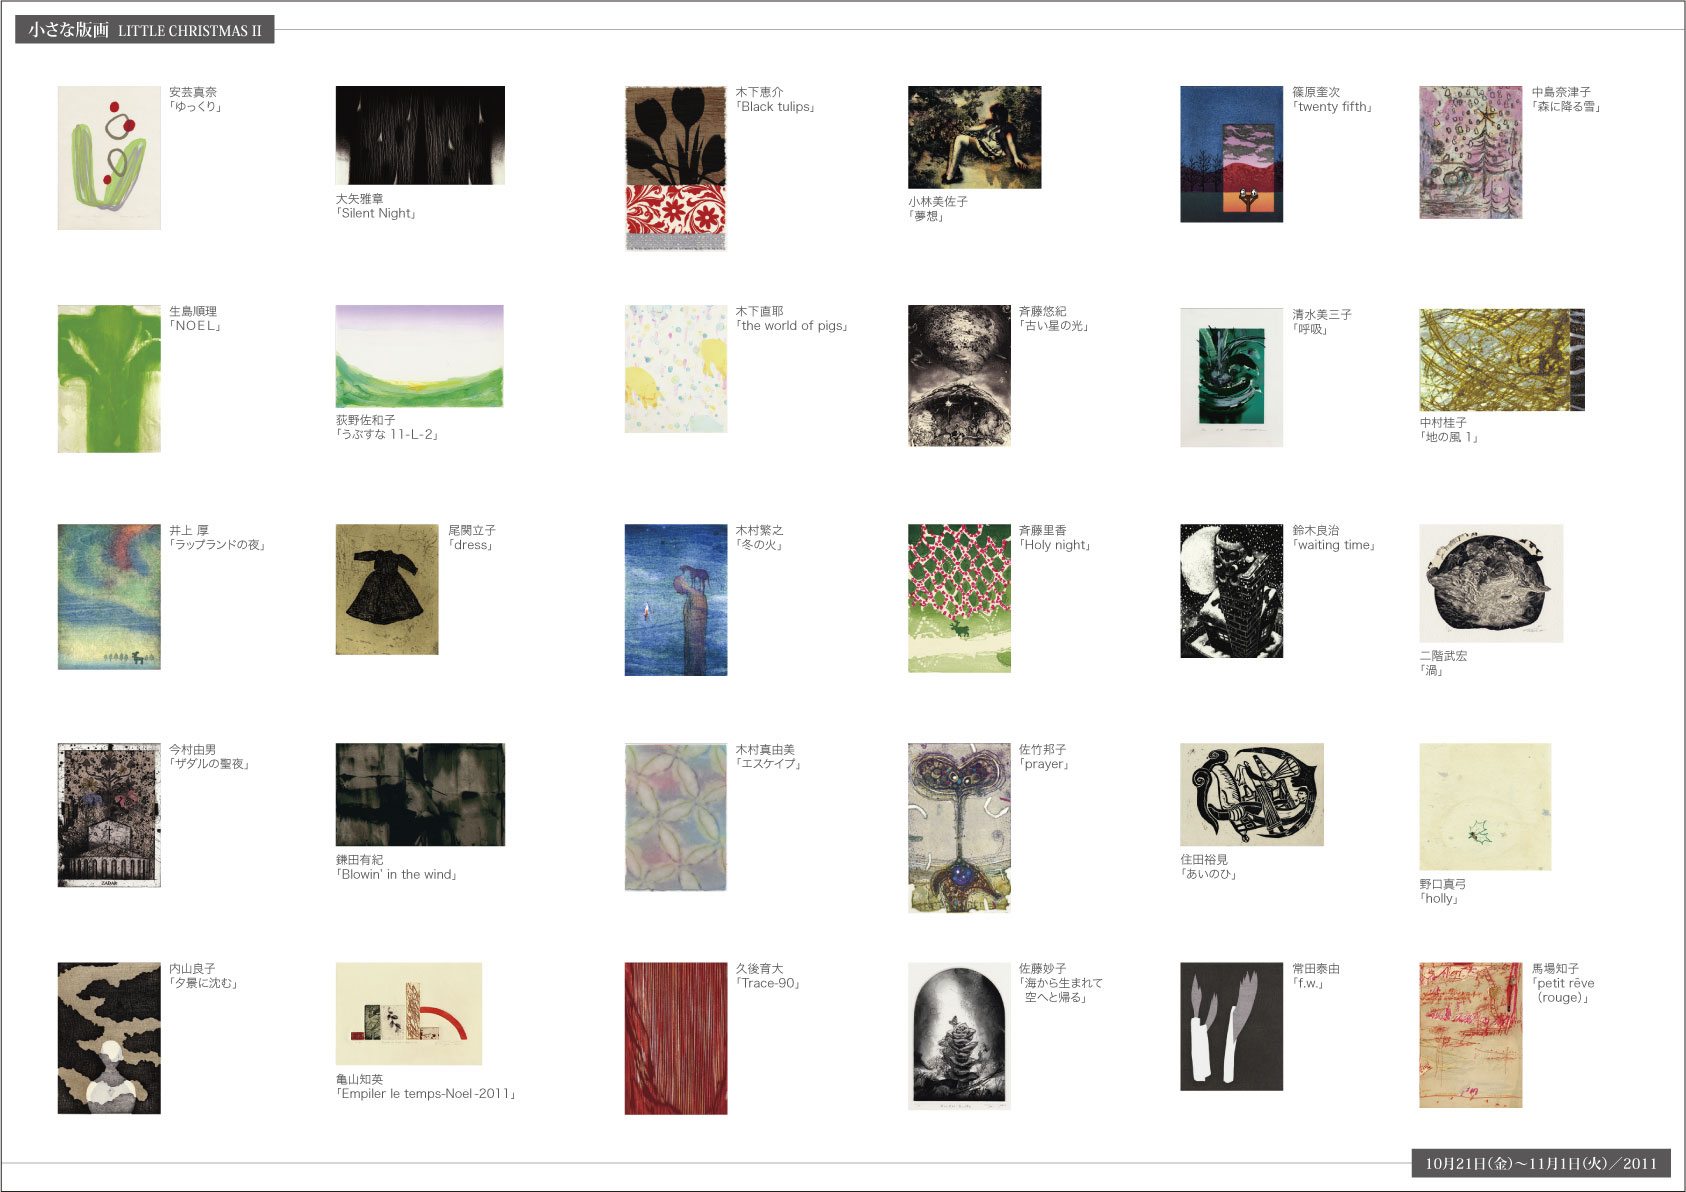Image resolution: width=1686 pixels, height=1192 pixels.
Task: Click the 'f.w.' dark print thumbnail
Action: [x=1231, y=1026]
